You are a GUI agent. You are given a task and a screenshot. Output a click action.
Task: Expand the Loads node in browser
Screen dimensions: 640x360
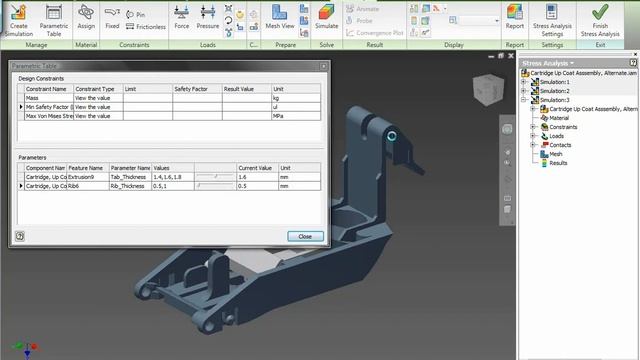pyautogui.click(x=533, y=136)
